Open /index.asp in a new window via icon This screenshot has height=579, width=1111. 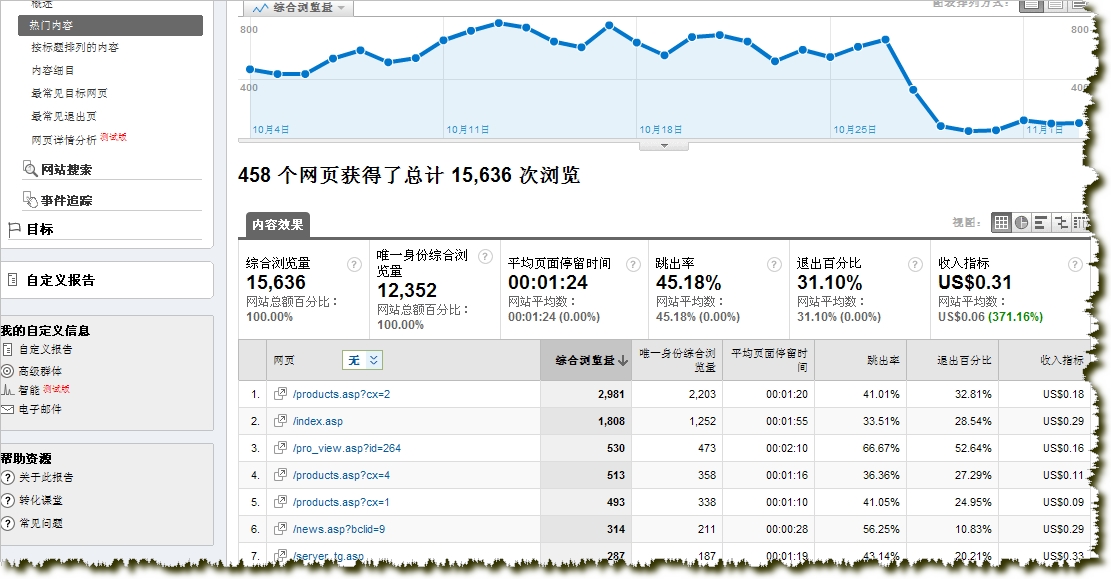tap(281, 421)
